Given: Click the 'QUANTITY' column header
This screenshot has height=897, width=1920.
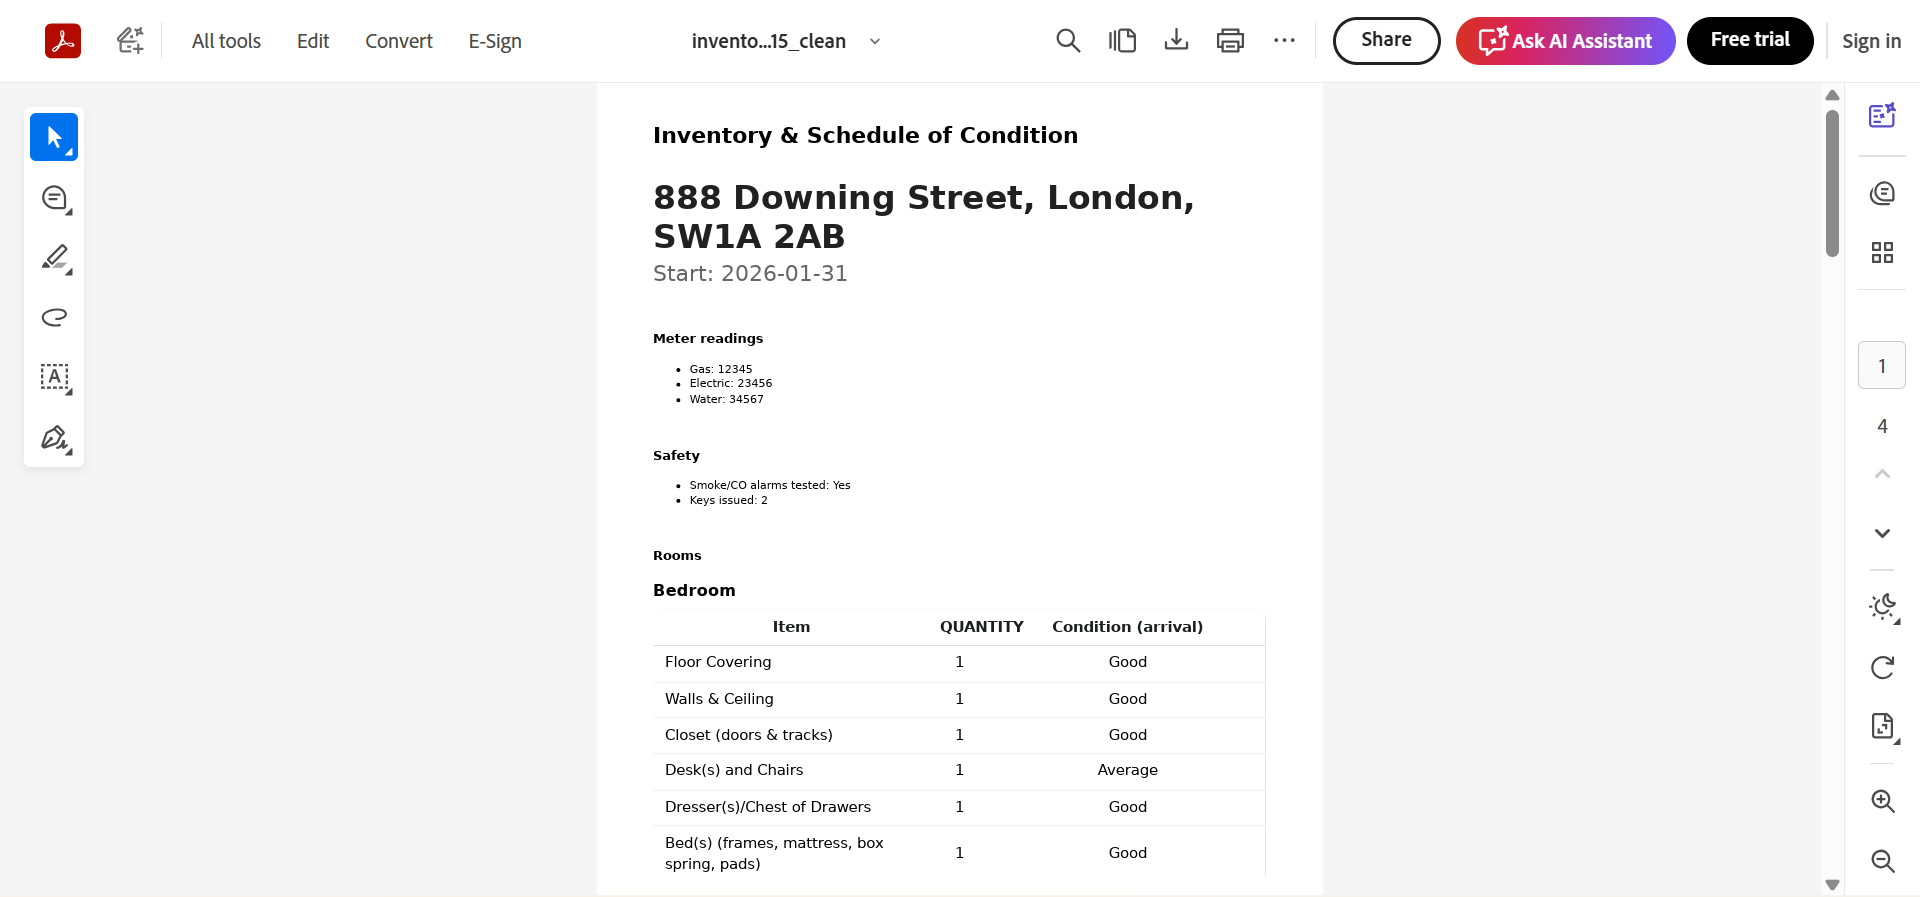Looking at the screenshot, I should (981, 627).
